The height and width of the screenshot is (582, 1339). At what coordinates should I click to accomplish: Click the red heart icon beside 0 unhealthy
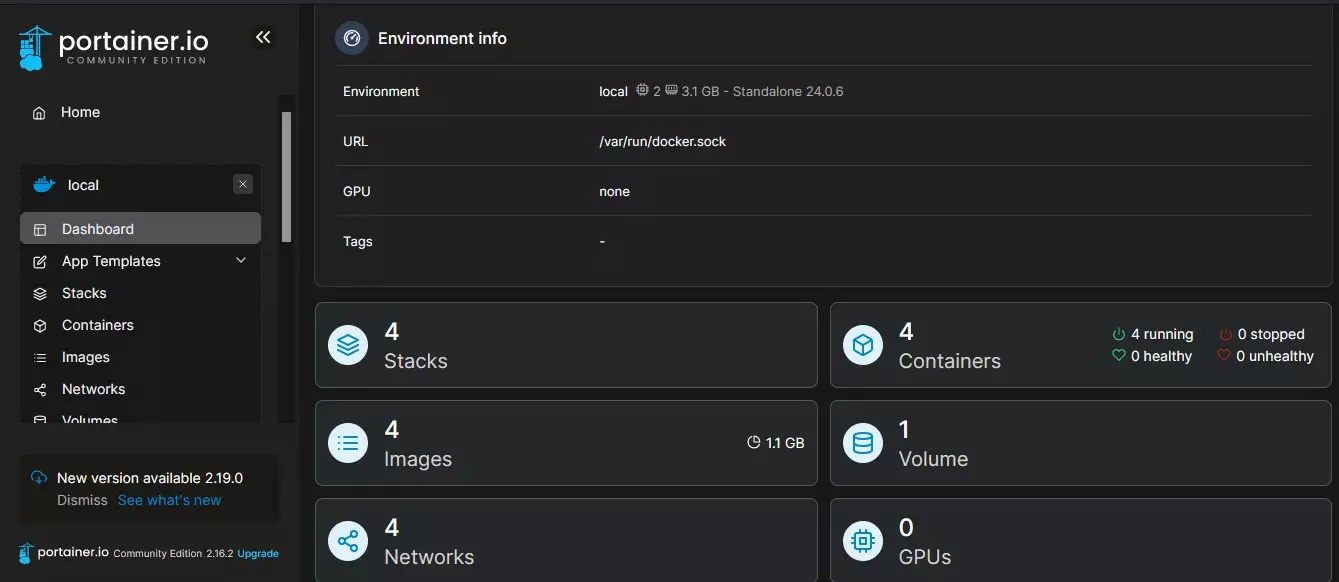tap(1224, 356)
